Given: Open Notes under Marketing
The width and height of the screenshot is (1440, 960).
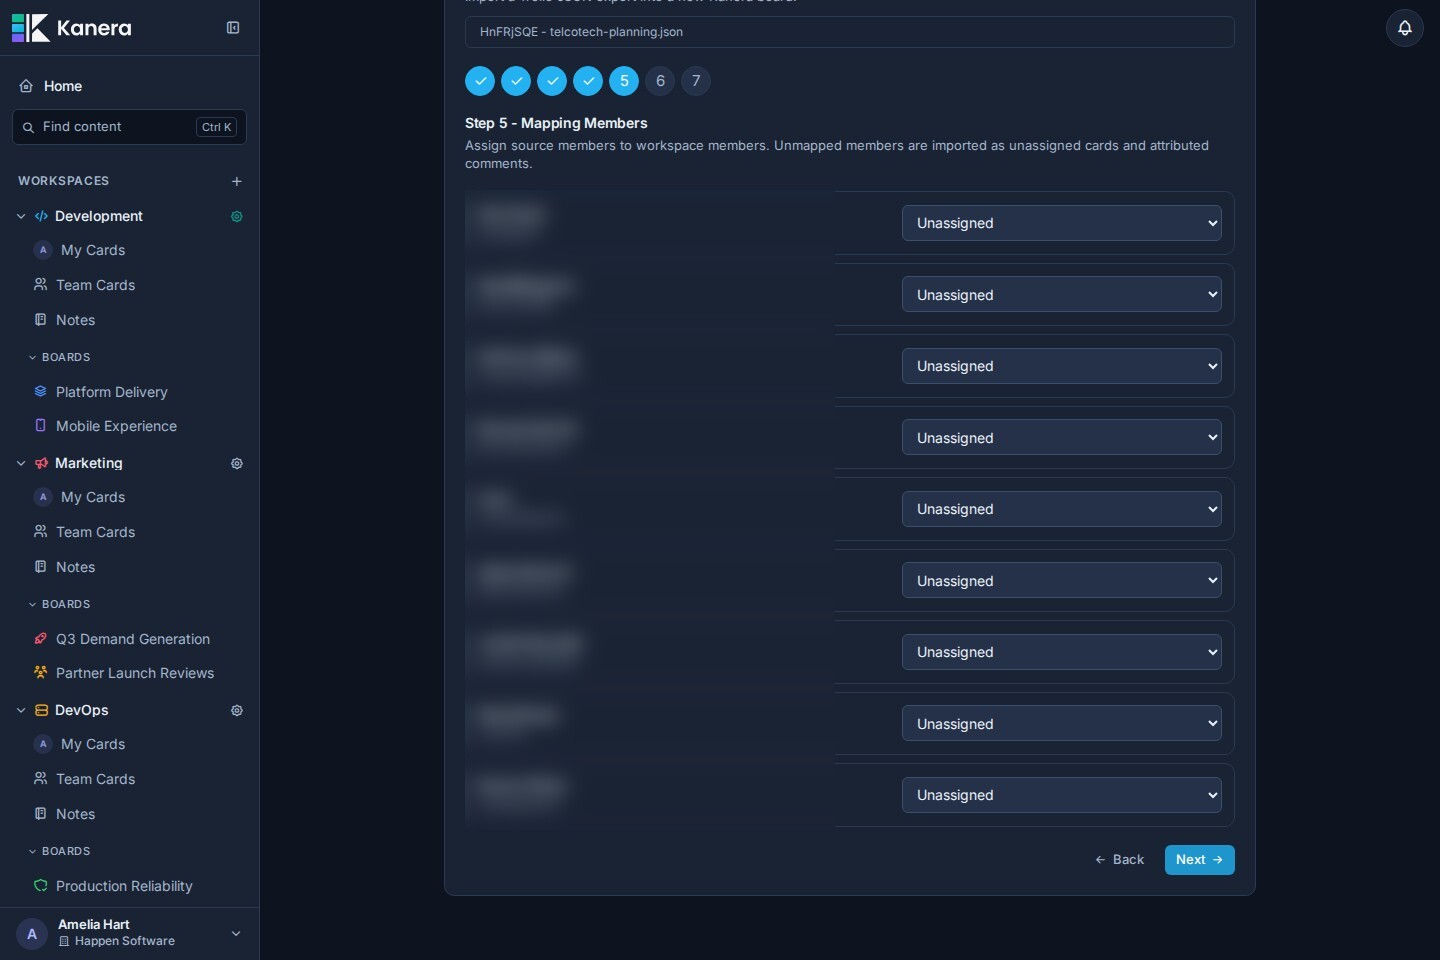Looking at the screenshot, I should click(75, 567).
